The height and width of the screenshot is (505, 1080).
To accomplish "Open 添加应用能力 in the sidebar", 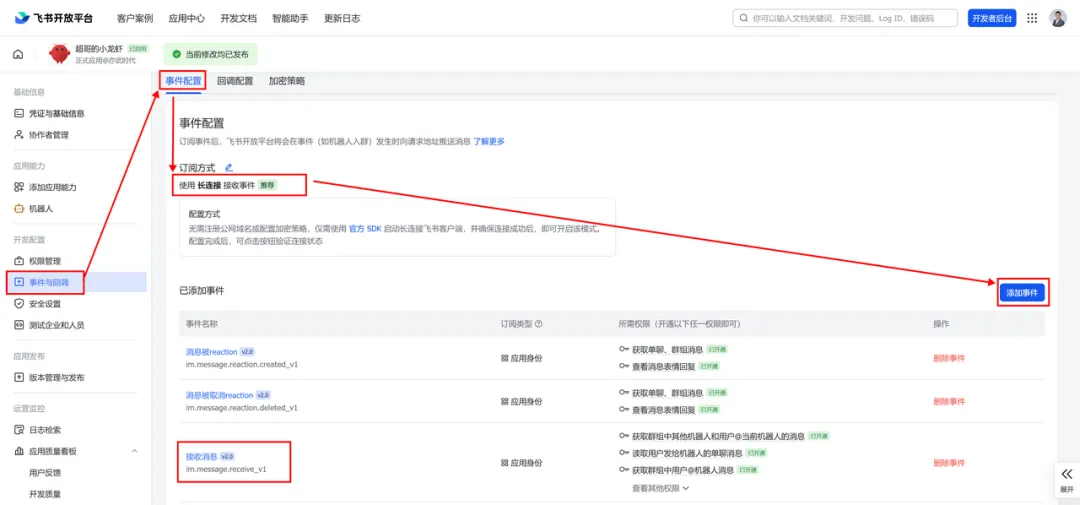I will tap(52, 187).
